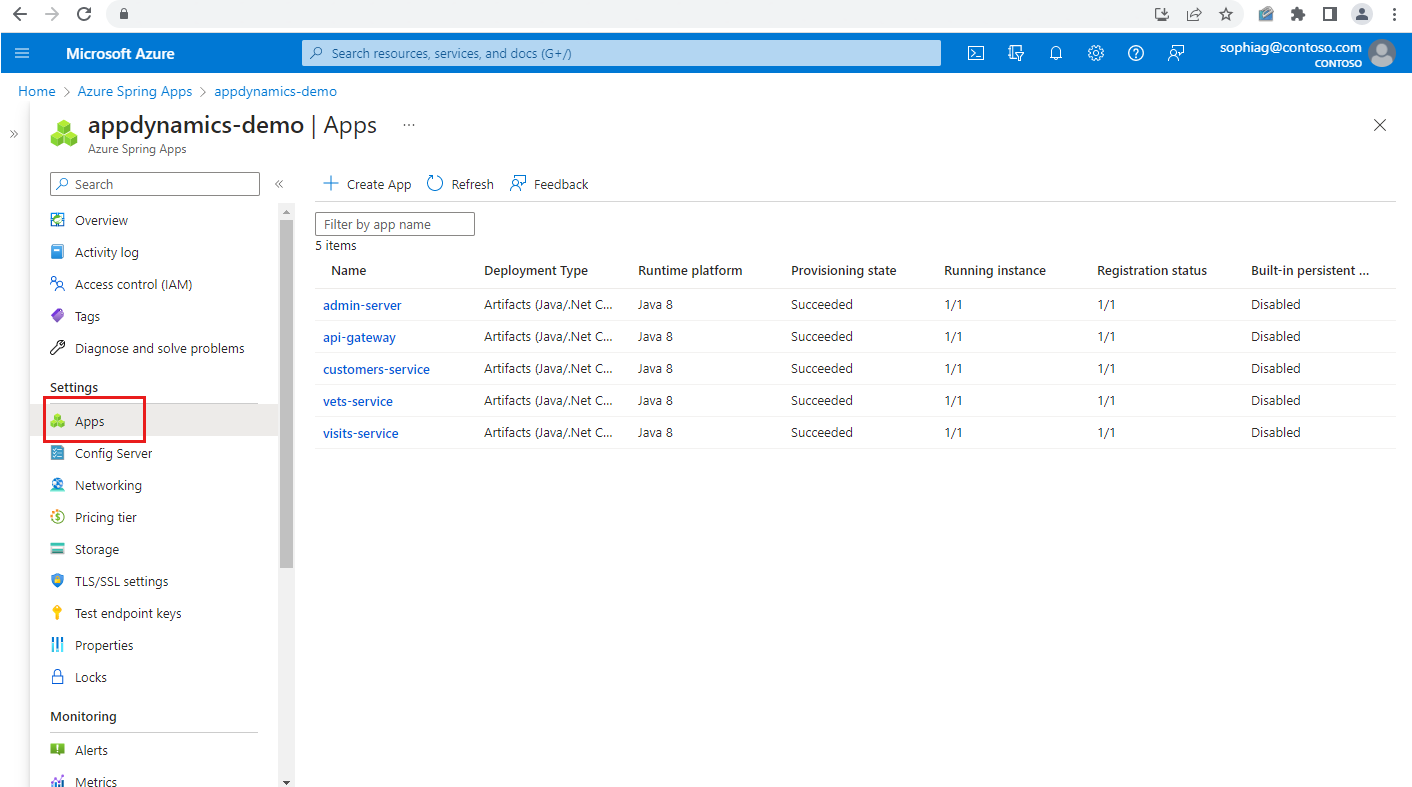The image size is (1412, 787).
Task: Click the Create App button
Action: point(367,184)
